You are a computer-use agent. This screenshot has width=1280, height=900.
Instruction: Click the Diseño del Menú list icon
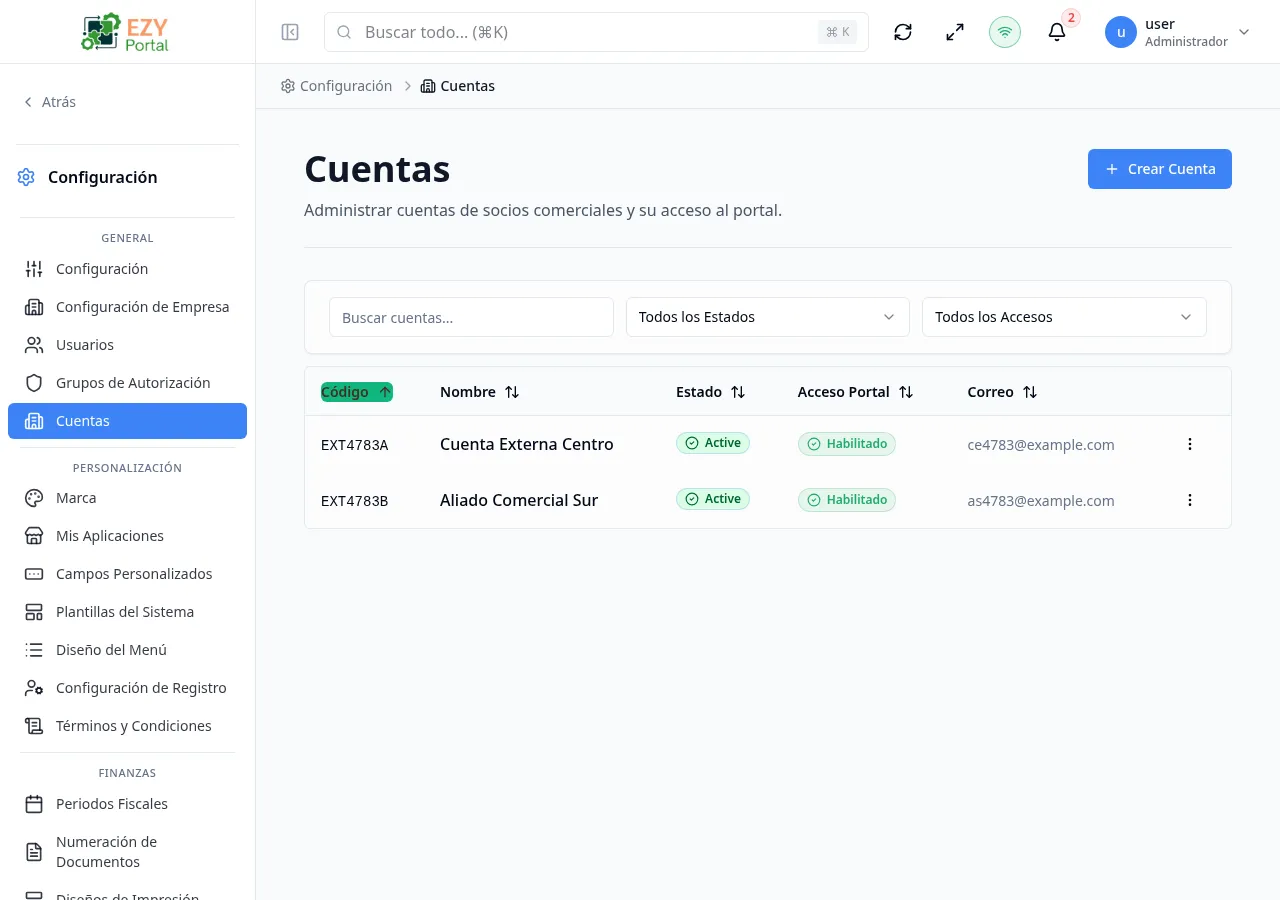pyautogui.click(x=34, y=650)
